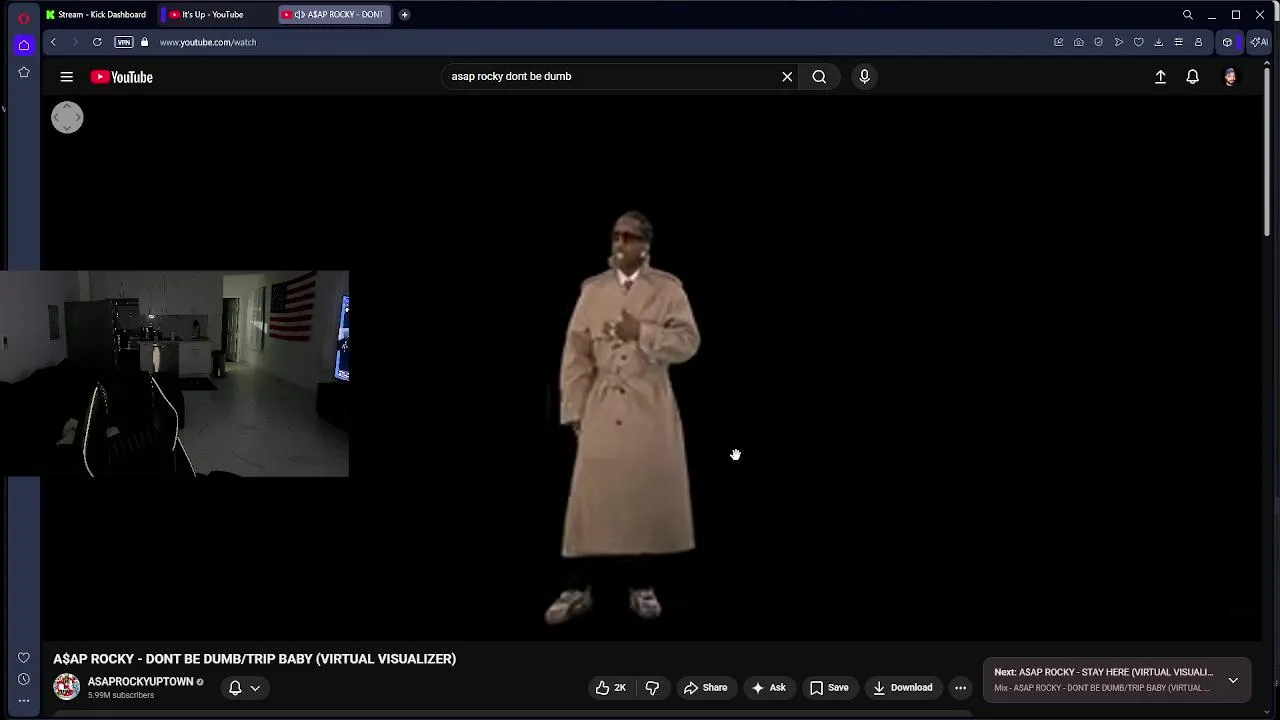Image resolution: width=1280 pixels, height=720 pixels.
Task: Run the YouTube search magnifier button
Action: 819,76
